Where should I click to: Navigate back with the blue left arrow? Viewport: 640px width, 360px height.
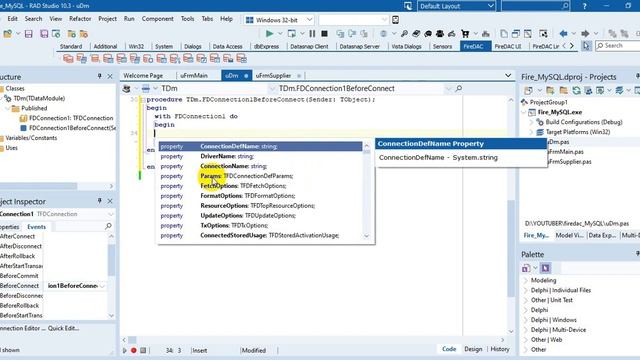click(564, 34)
